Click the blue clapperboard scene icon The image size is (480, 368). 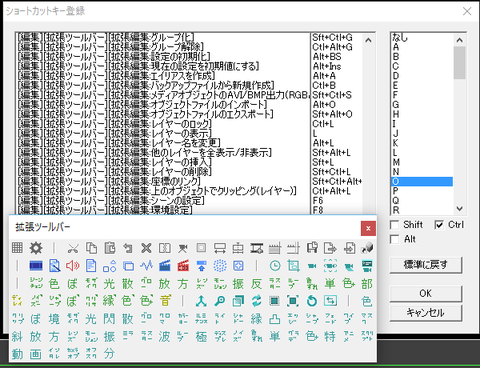pos(164,266)
